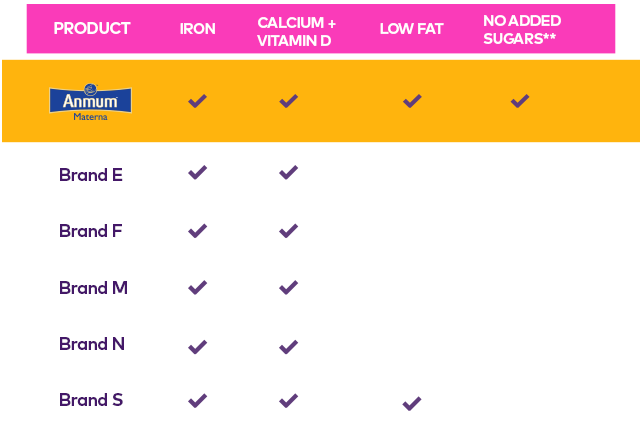Image resolution: width=640 pixels, height=430 pixels.
Task: Click Anmum's Low Fat checkmark
Action: click(x=412, y=101)
